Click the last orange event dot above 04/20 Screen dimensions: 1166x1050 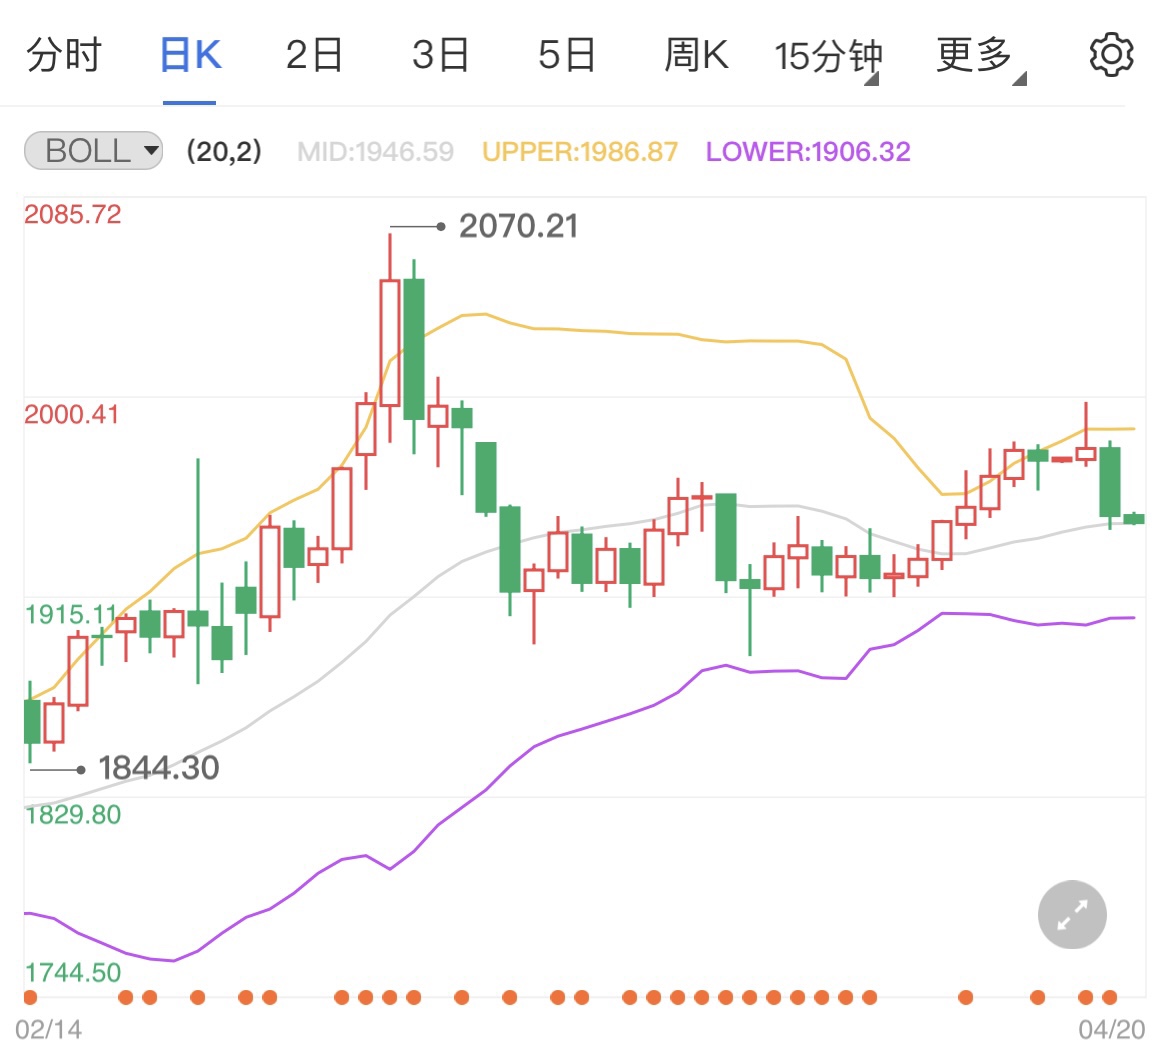click(1109, 997)
